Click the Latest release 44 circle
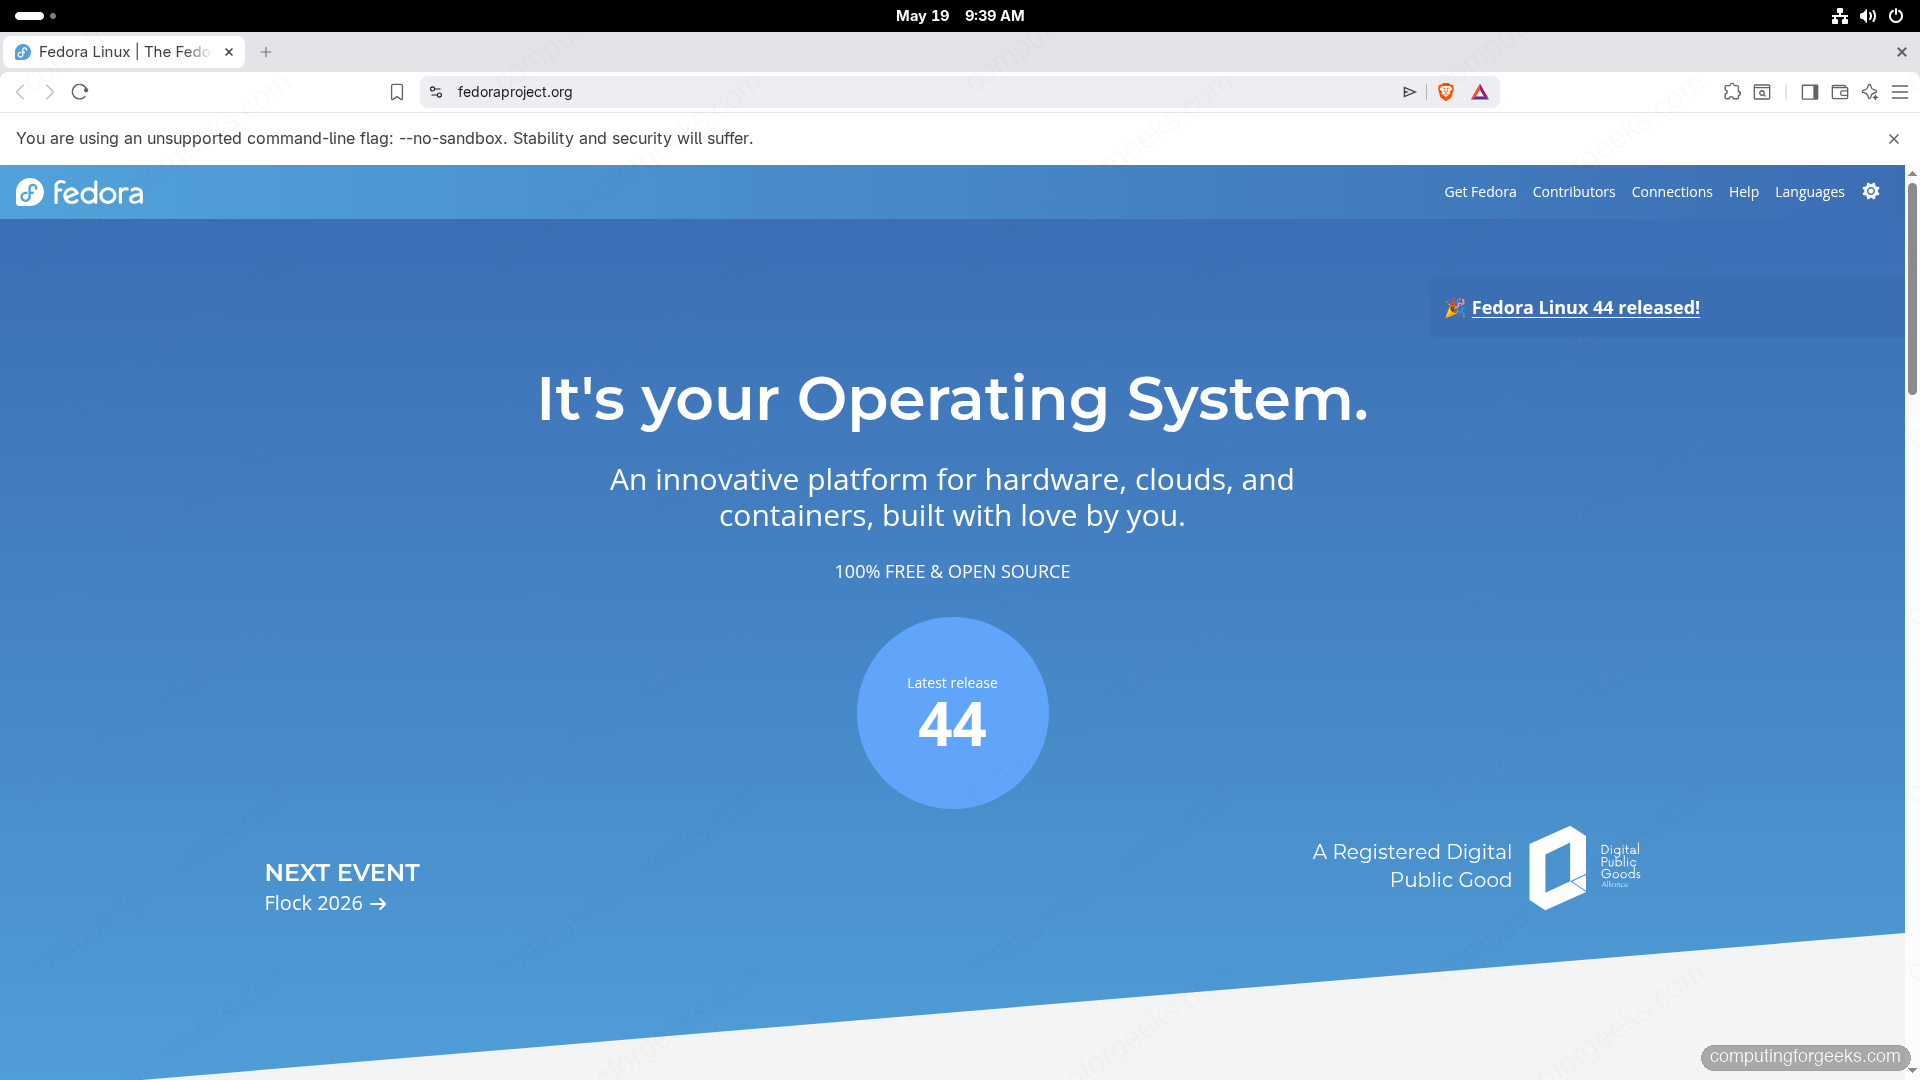The height and width of the screenshot is (1080, 1920). tap(953, 713)
